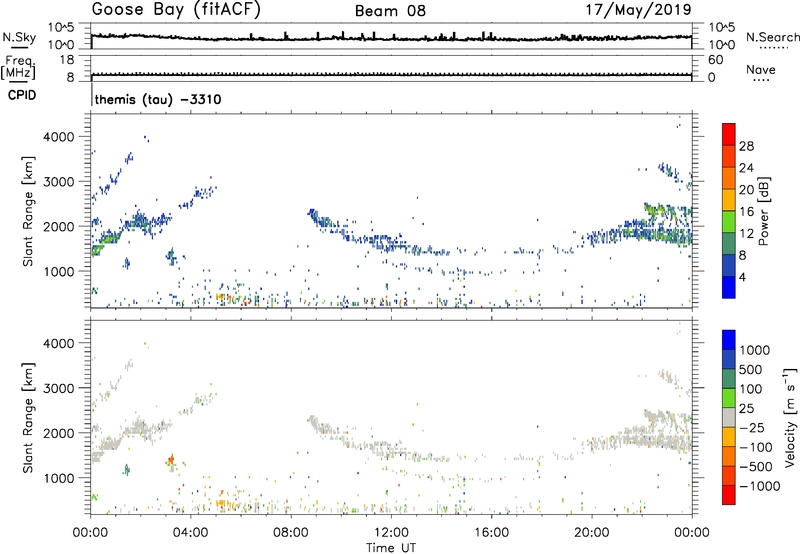Click 'Slant Range [km]' label of power panel
Screen dimensions: 800x554
click(x=28, y=211)
